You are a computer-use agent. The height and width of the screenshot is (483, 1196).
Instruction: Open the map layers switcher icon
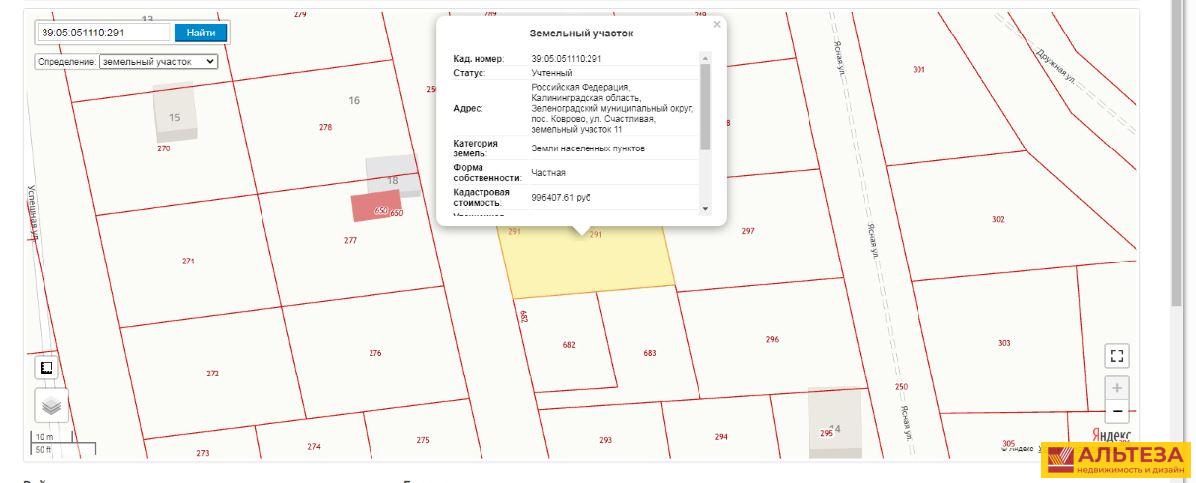point(51,406)
